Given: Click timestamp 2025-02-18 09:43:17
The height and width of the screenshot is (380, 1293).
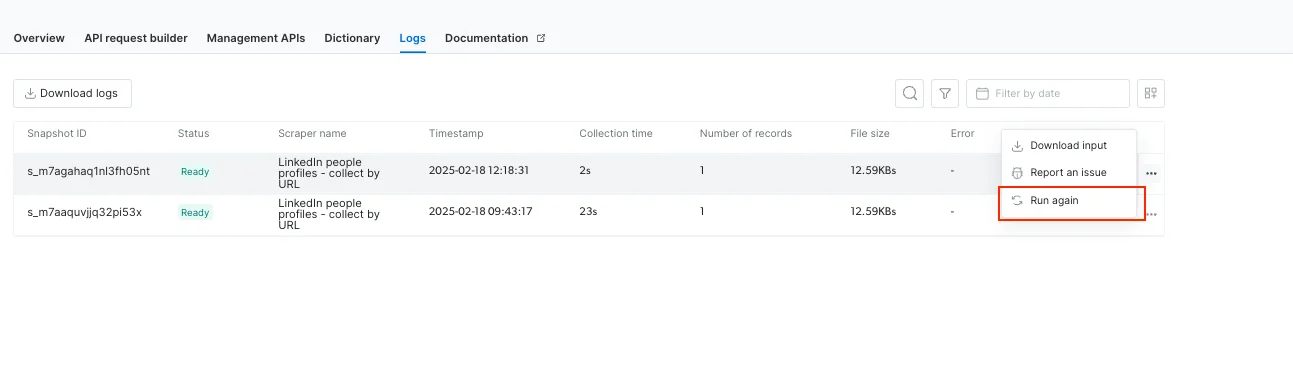Looking at the screenshot, I should pyautogui.click(x=481, y=212).
